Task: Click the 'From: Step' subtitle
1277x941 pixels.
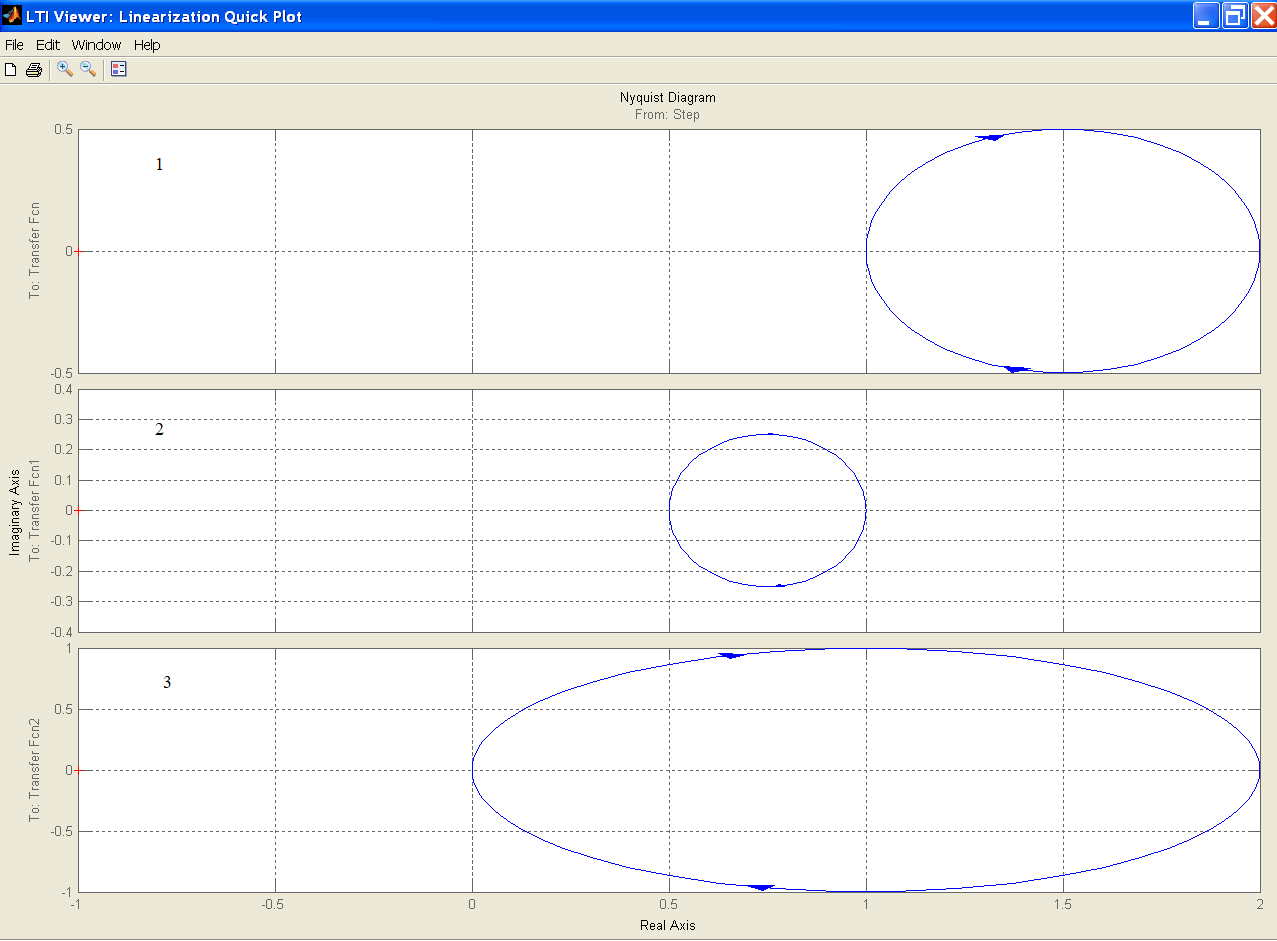Action: click(667, 115)
